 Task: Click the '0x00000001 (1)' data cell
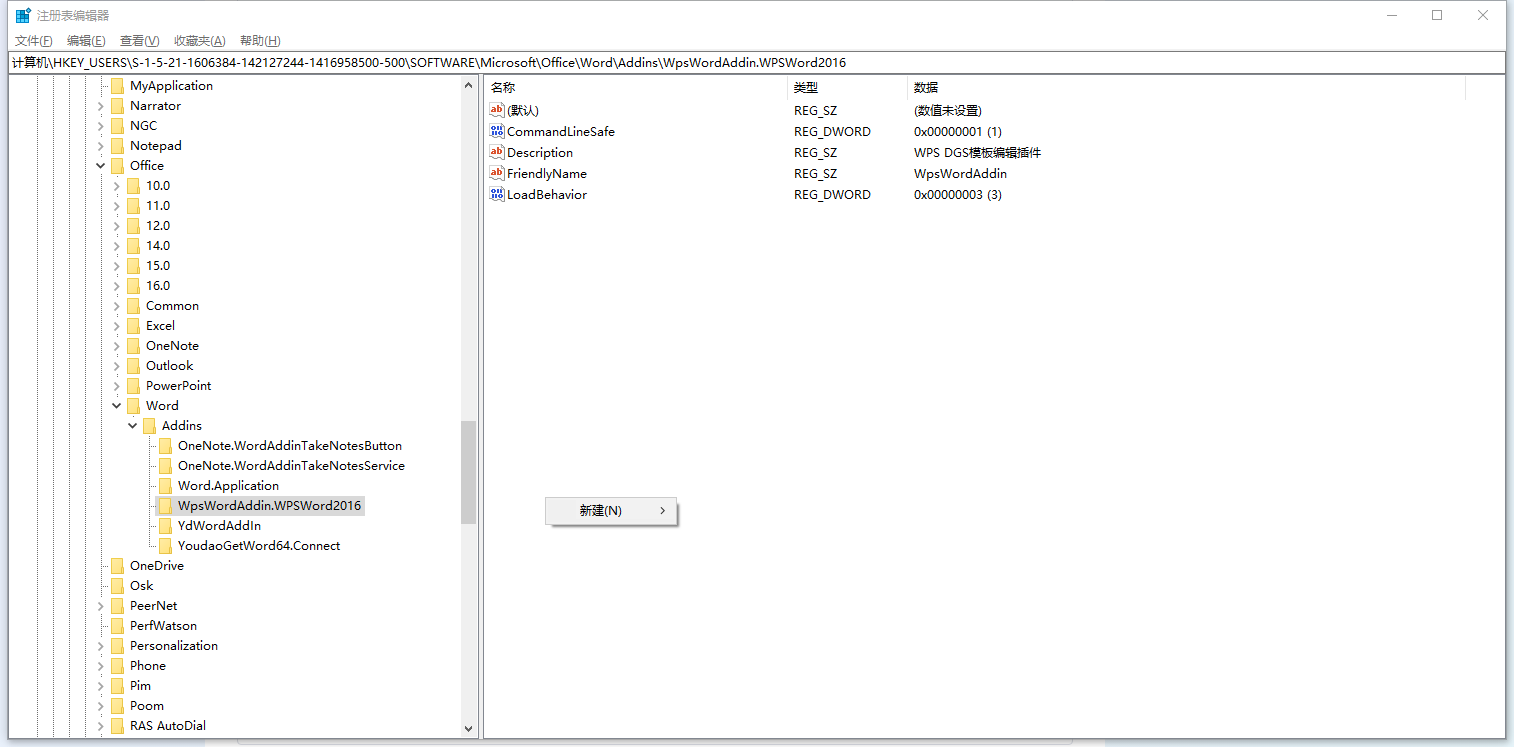[958, 132]
